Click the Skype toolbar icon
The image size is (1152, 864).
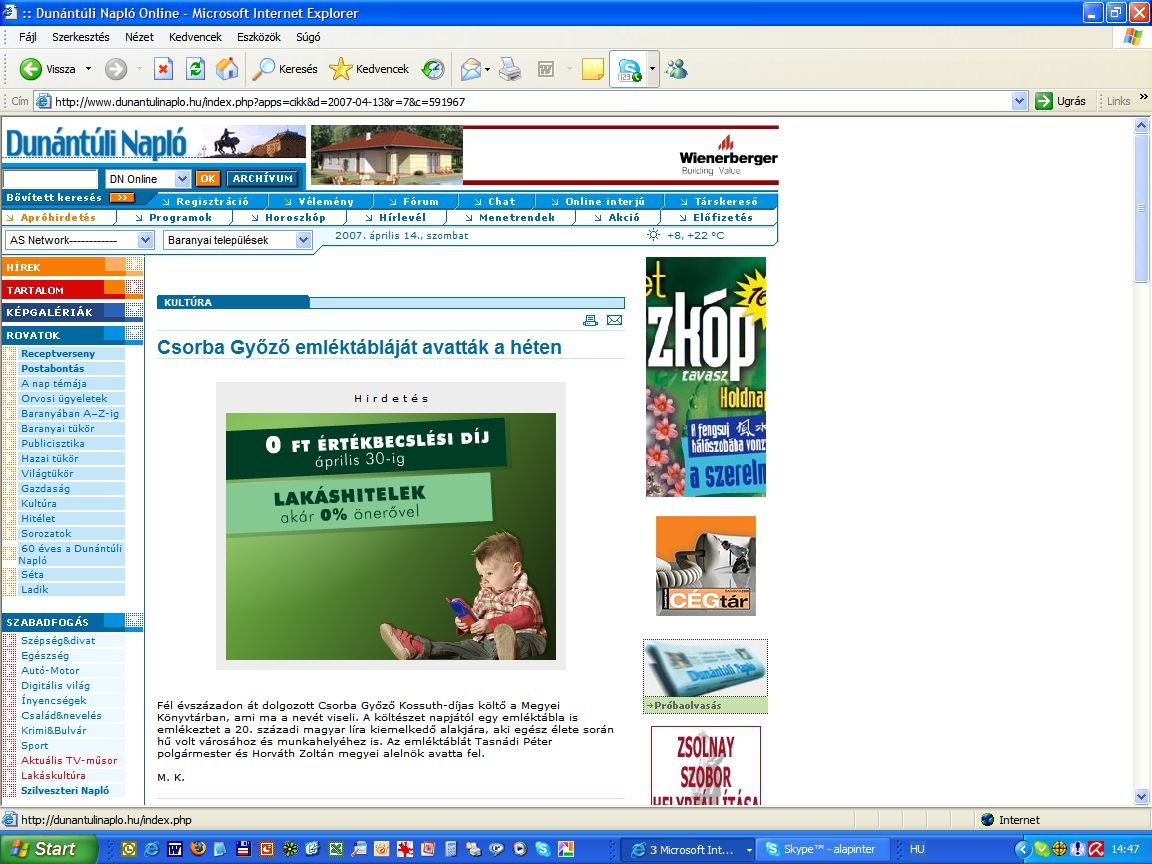pyautogui.click(x=629, y=69)
